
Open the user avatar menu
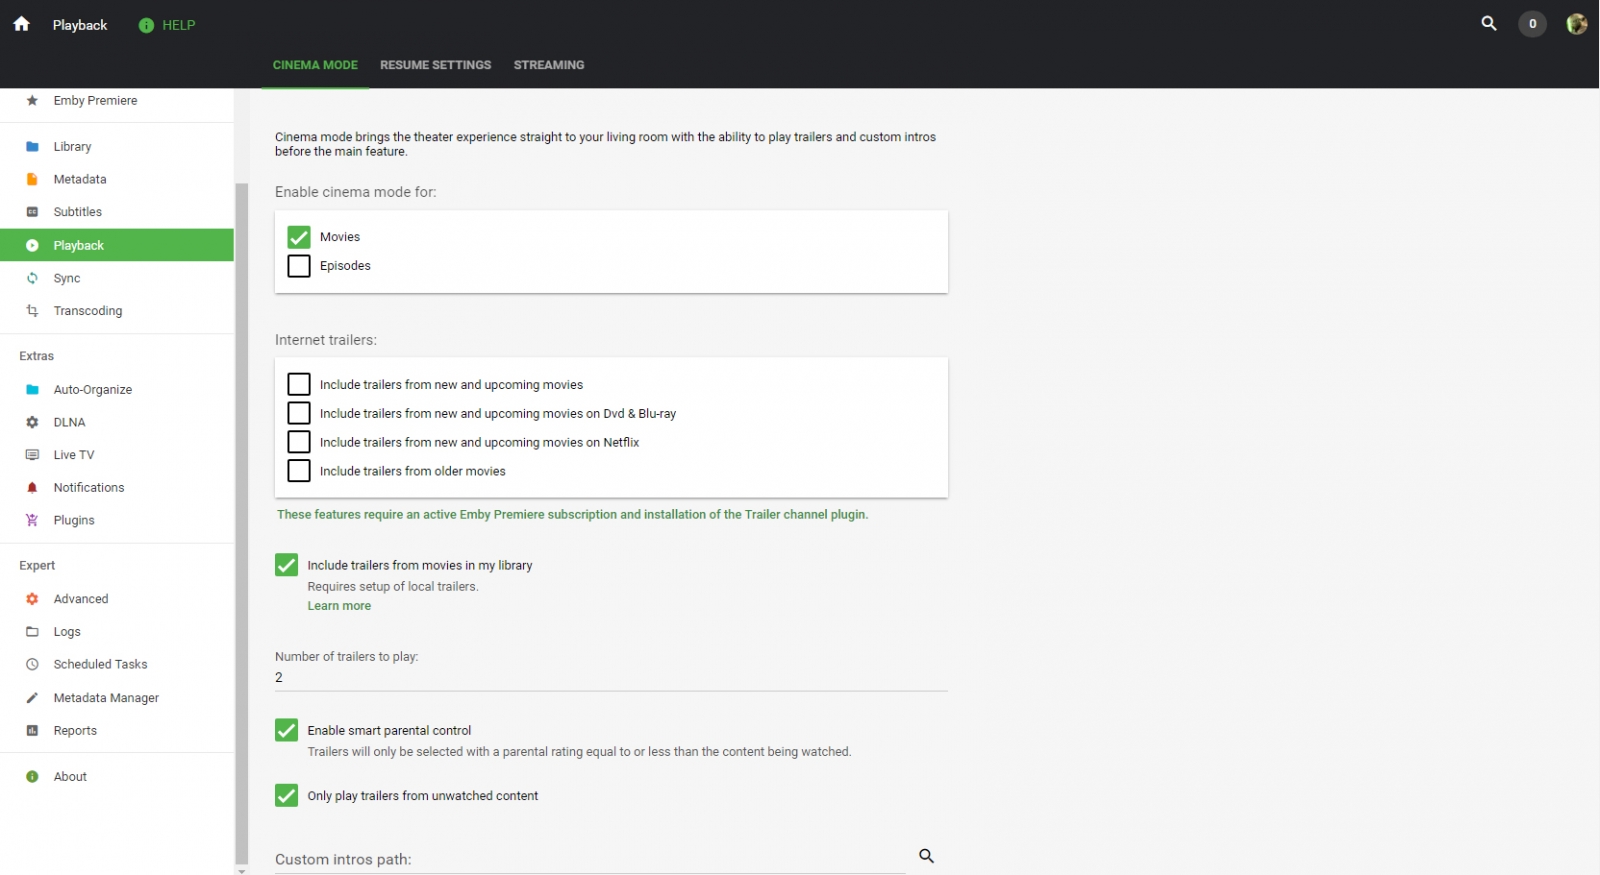pos(1577,24)
